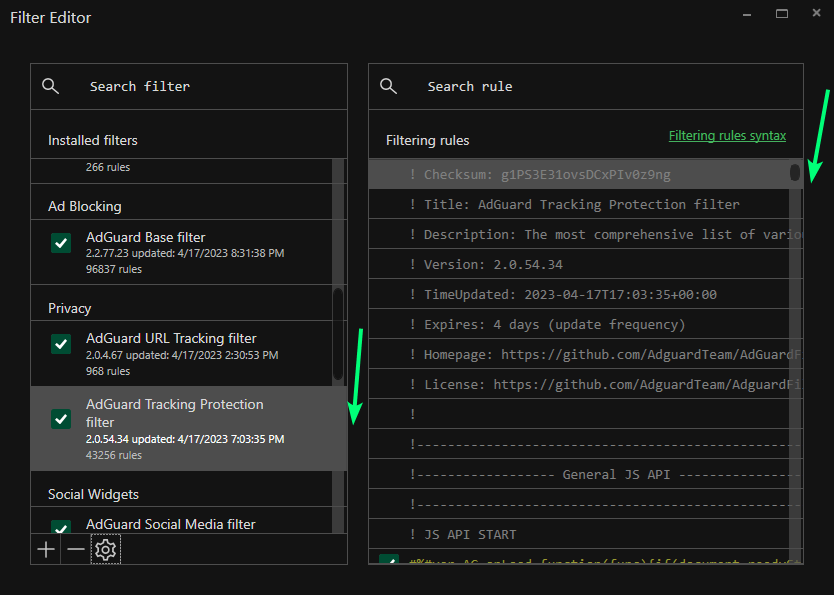Click the Privacy category header
834x595 pixels.
(x=70, y=308)
